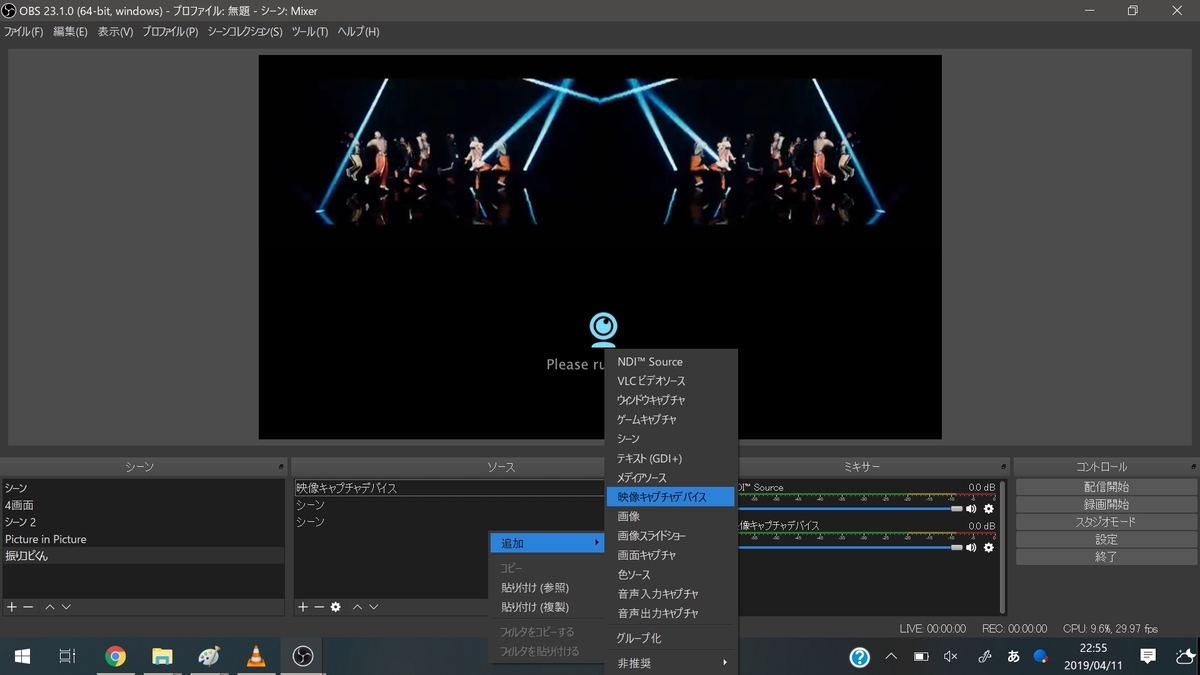
Task: Click the 録画開始 button
Action: [1106, 505]
